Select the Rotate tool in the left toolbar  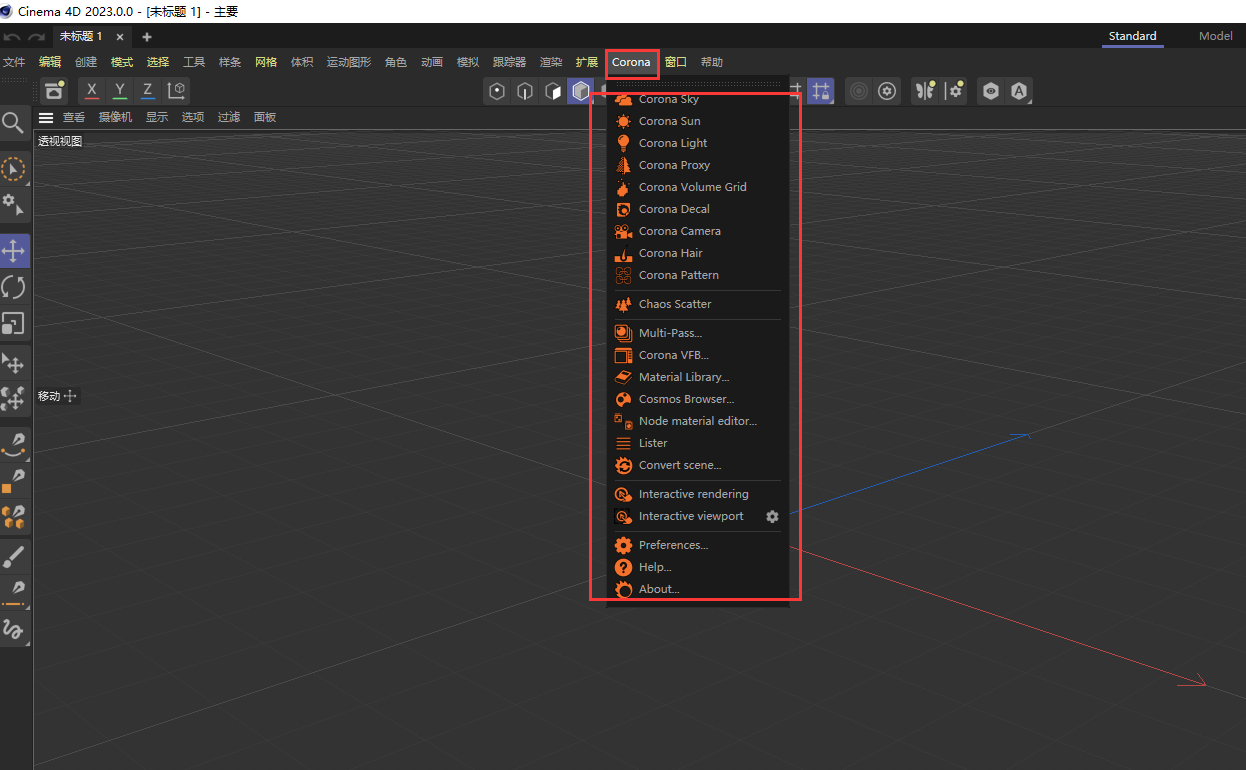click(14, 287)
